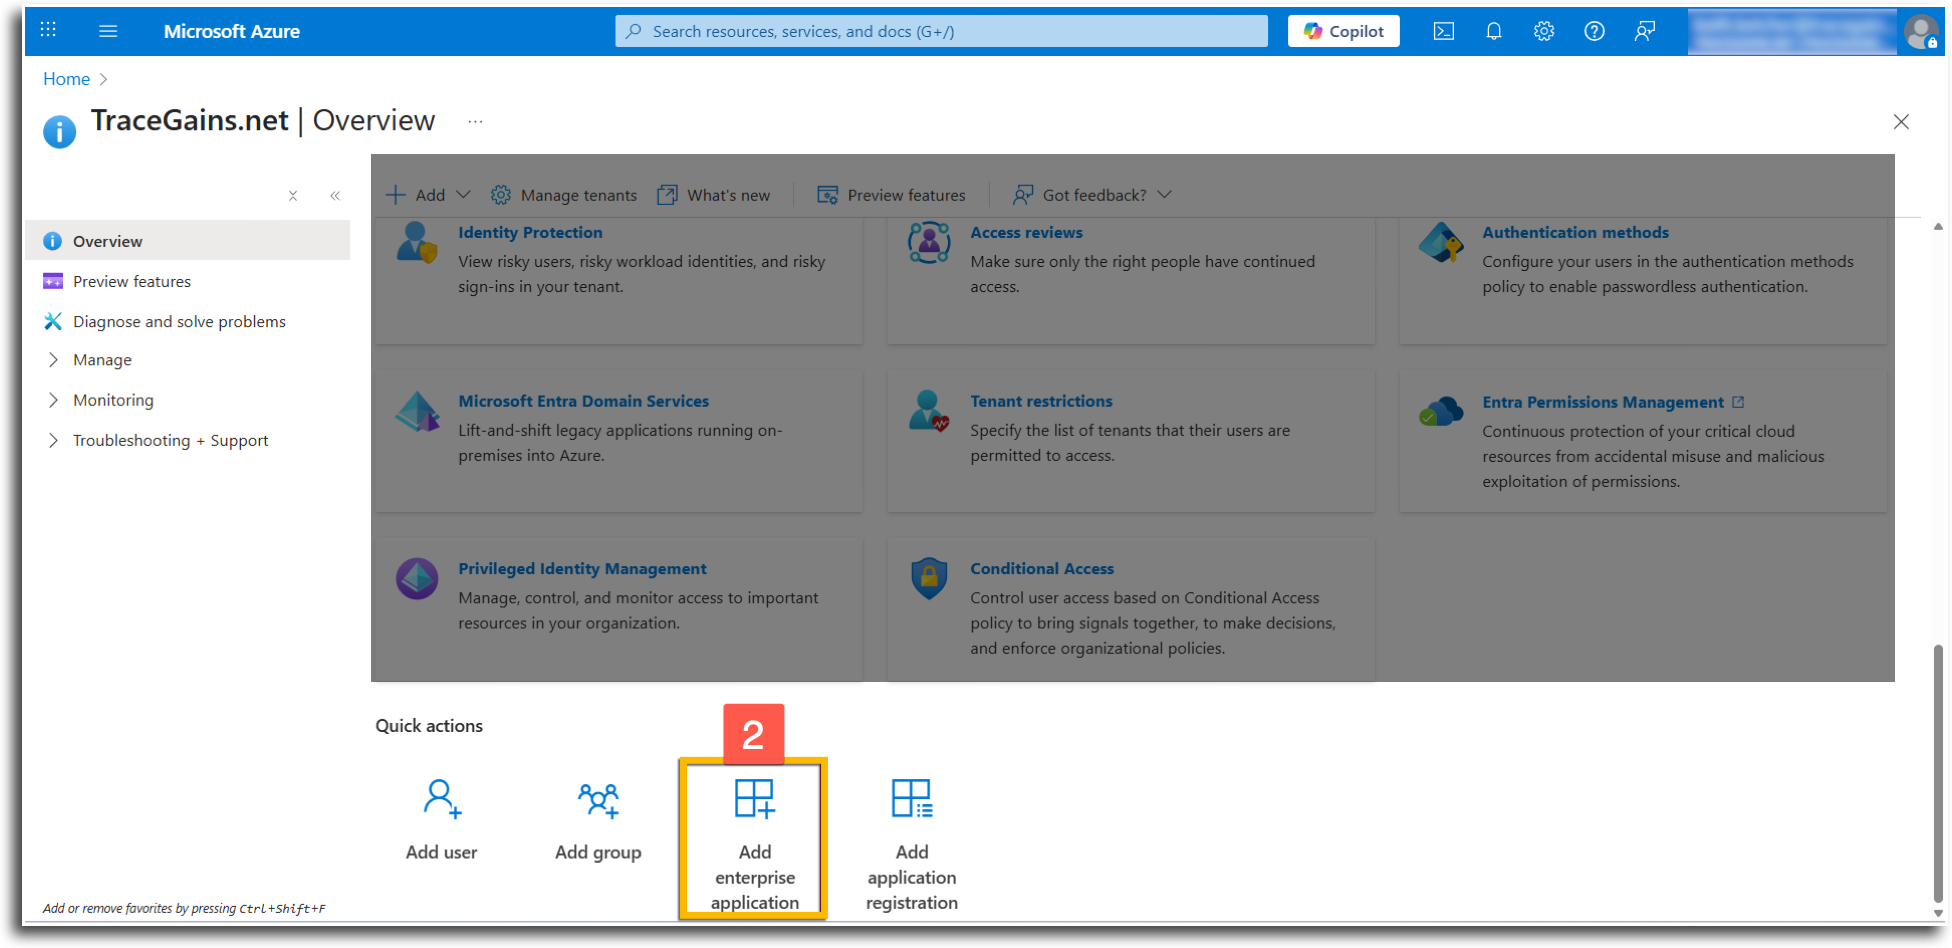The width and height of the screenshot is (1952, 948).
Task: Click the Entra Permissions Management cloud icon
Action: pos(1440,411)
